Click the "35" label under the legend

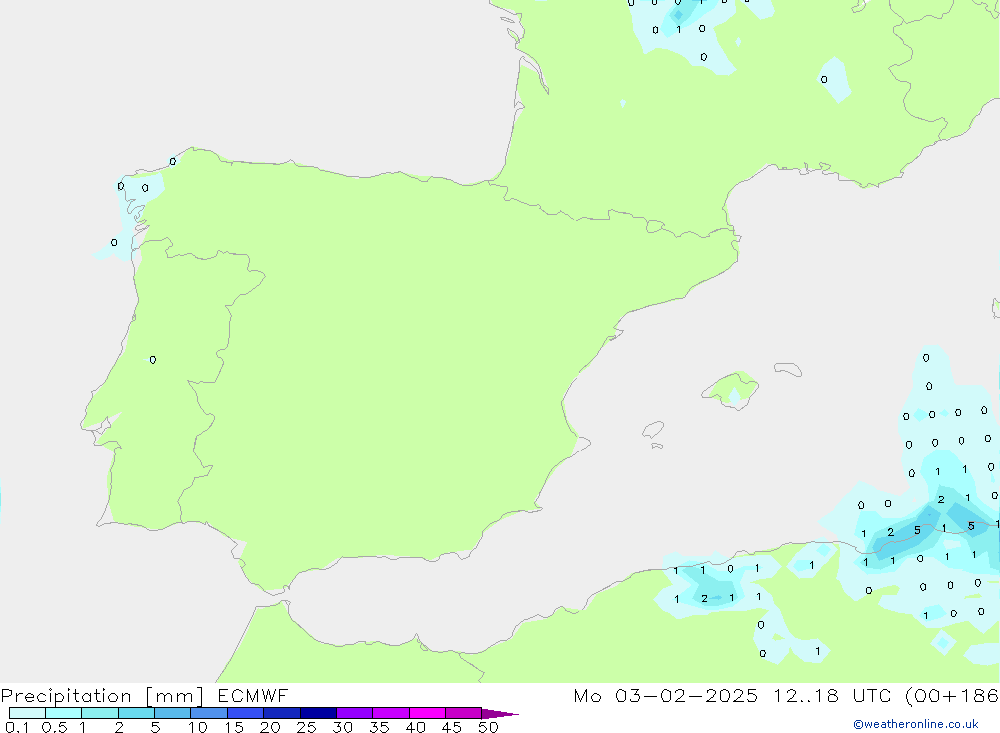pos(379,727)
